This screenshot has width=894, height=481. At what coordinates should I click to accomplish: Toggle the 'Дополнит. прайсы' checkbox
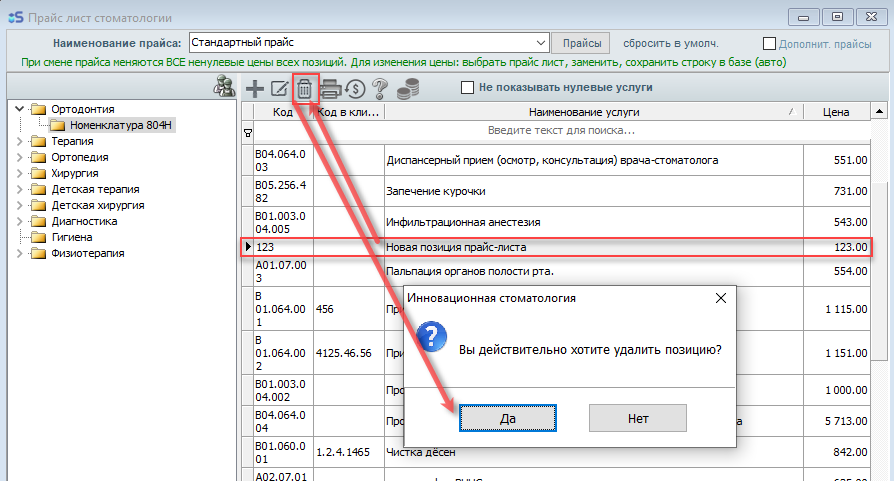click(x=769, y=44)
